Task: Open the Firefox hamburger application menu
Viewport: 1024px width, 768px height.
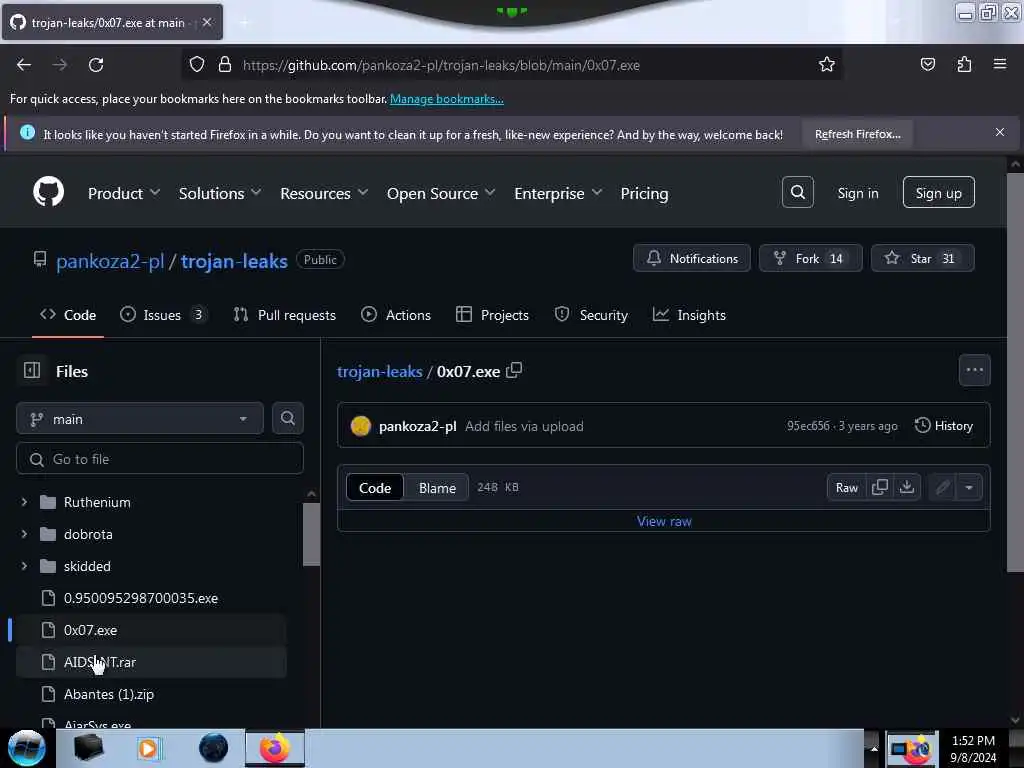Action: pos(999,65)
